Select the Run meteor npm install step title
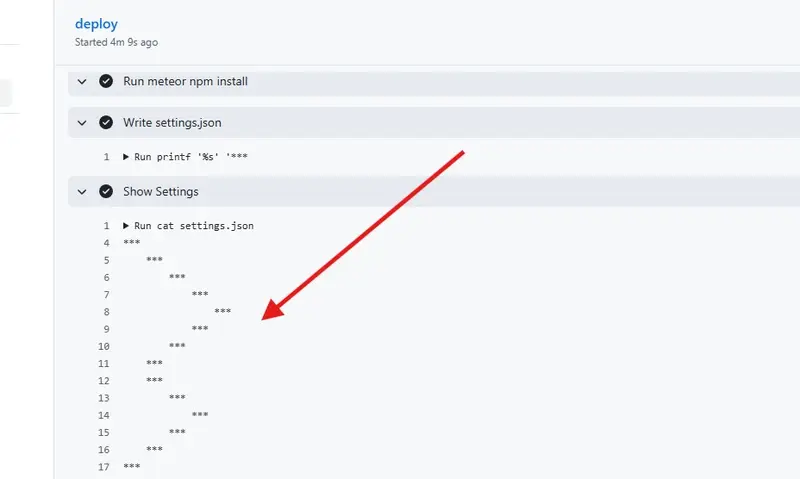The height and width of the screenshot is (479, 800). pos(185,81)
